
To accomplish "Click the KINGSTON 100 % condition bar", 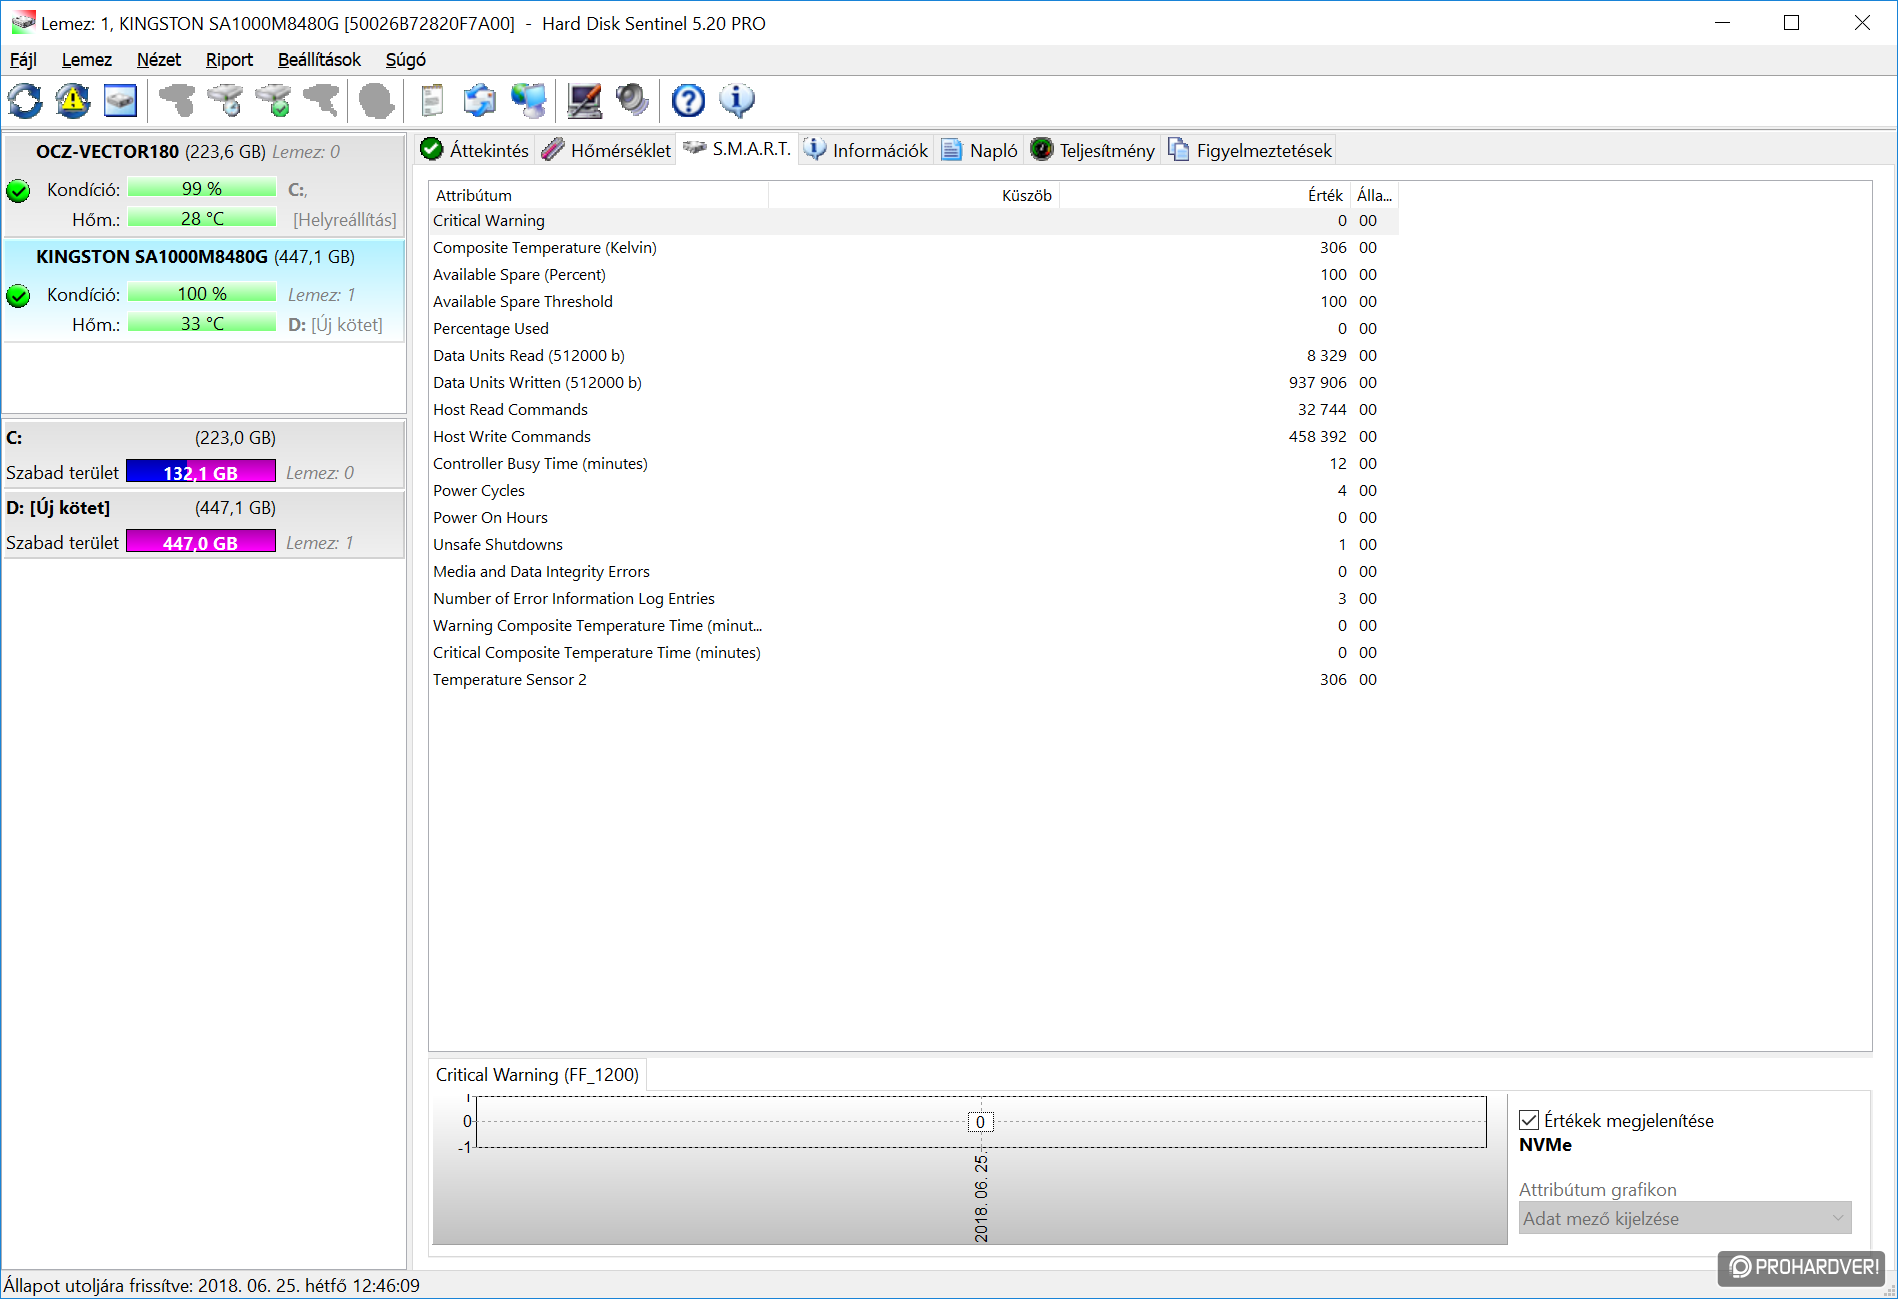I will click(202, 293).
